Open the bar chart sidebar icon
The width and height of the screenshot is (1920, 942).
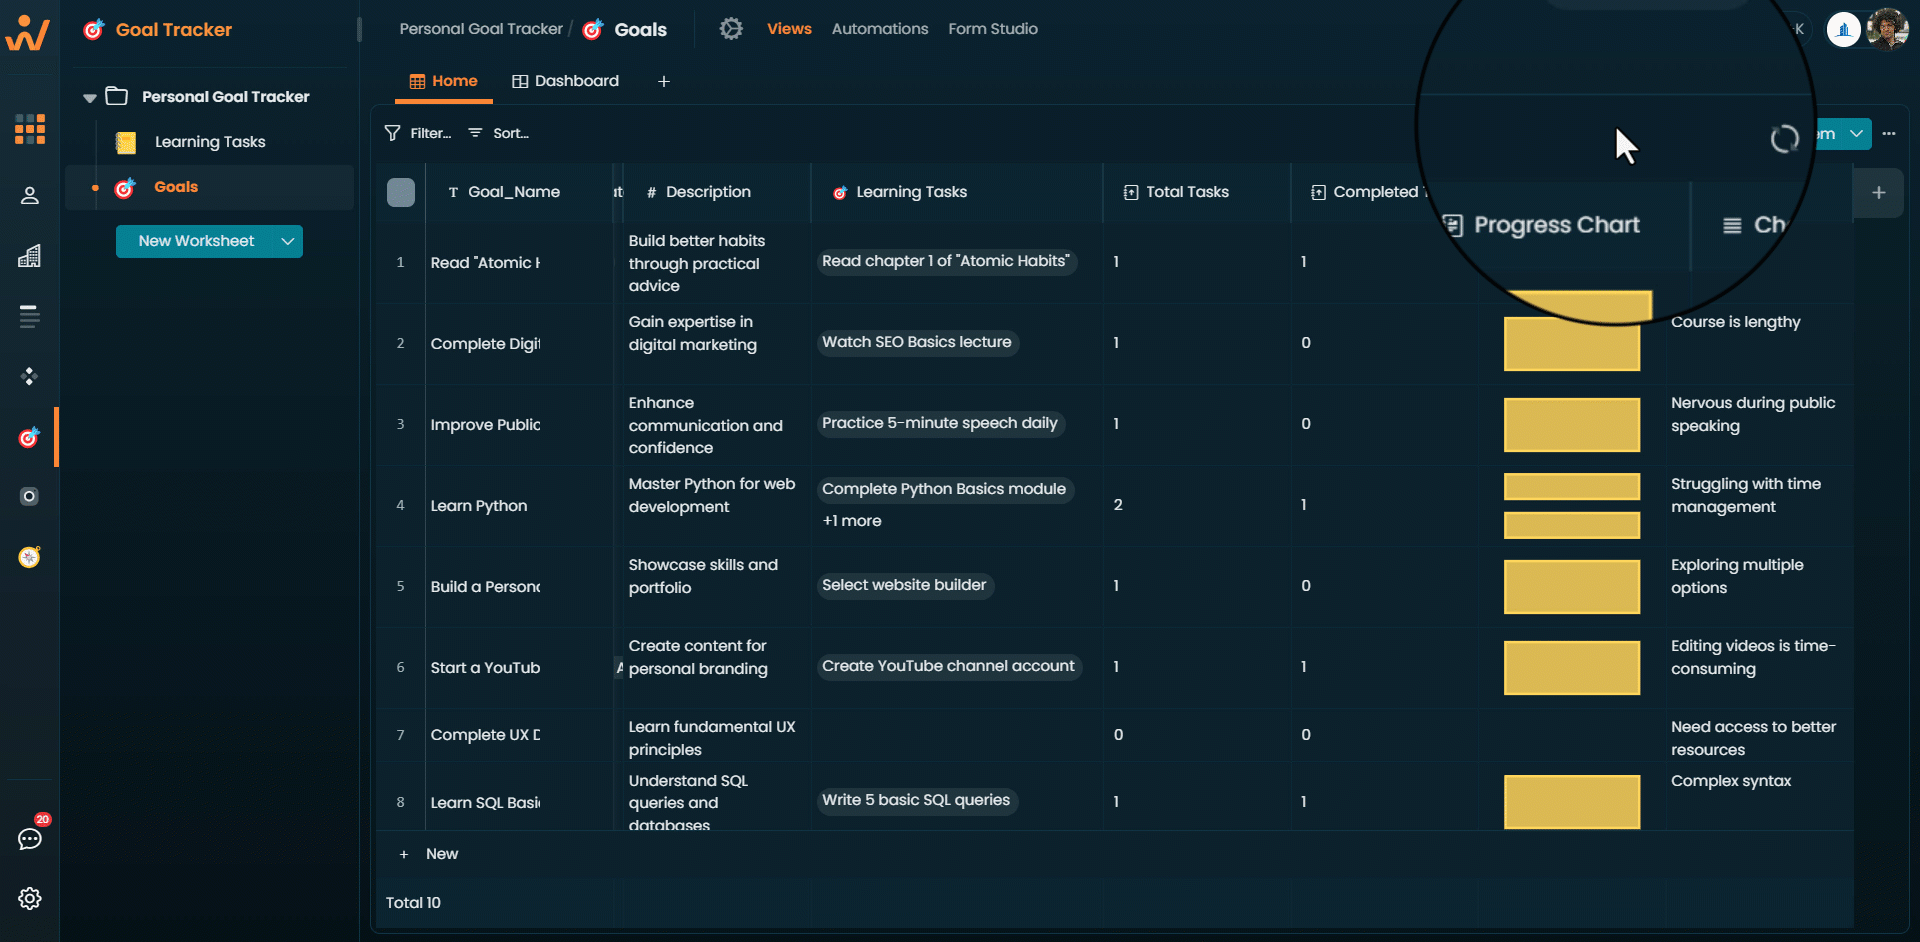30,256
